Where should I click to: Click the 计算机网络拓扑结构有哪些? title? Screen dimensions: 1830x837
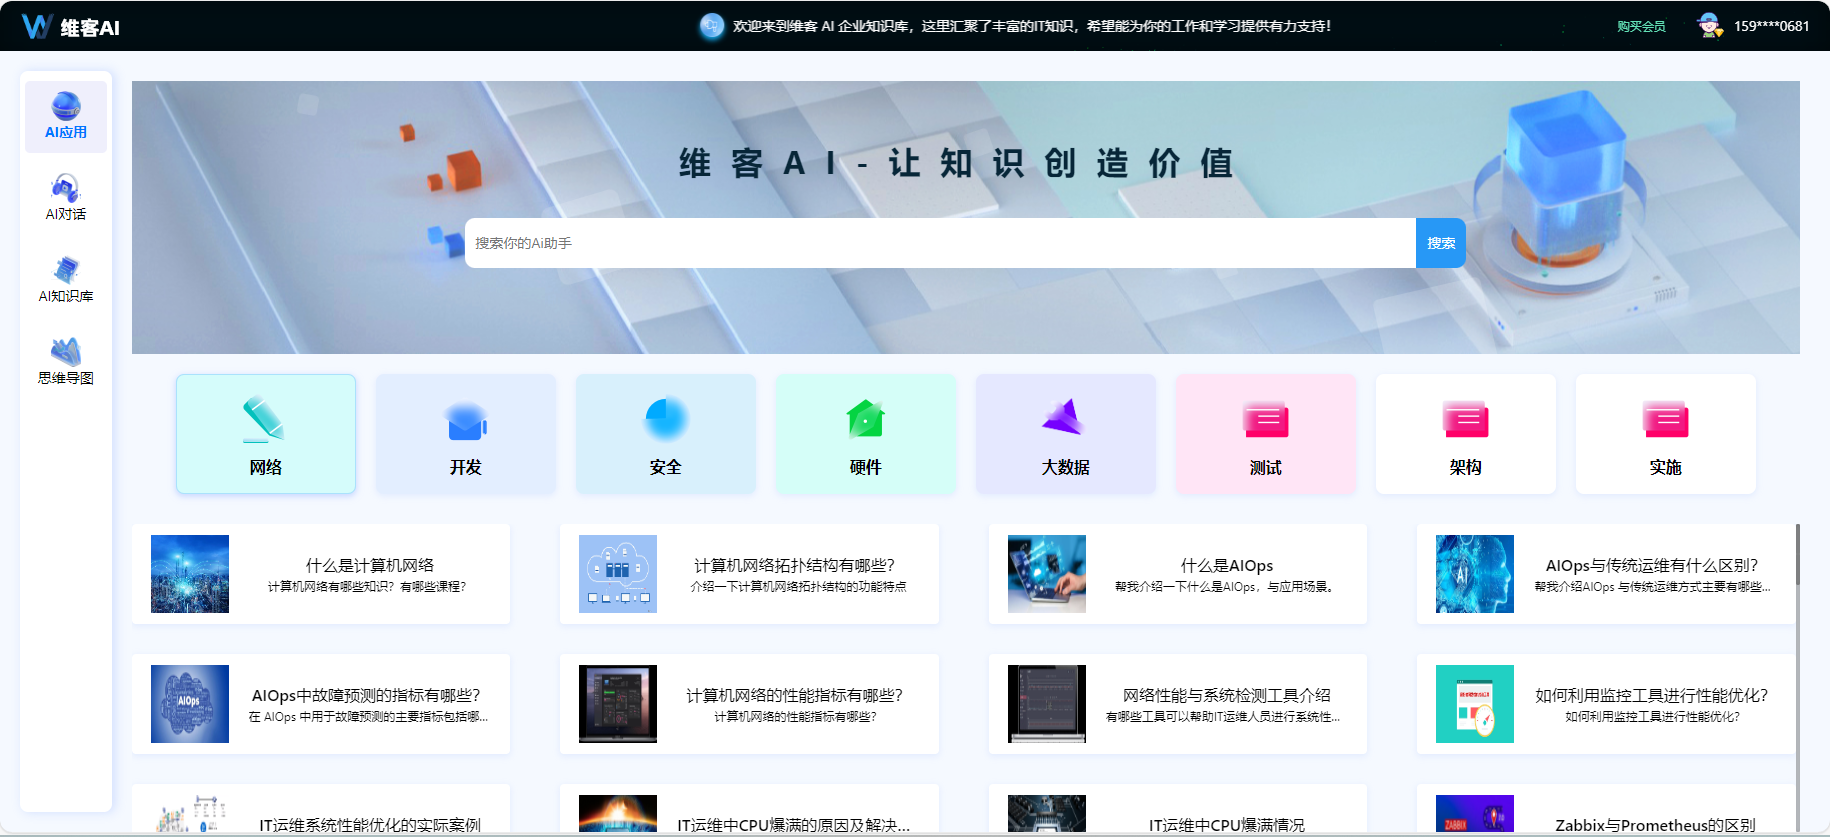click(795, 565)
